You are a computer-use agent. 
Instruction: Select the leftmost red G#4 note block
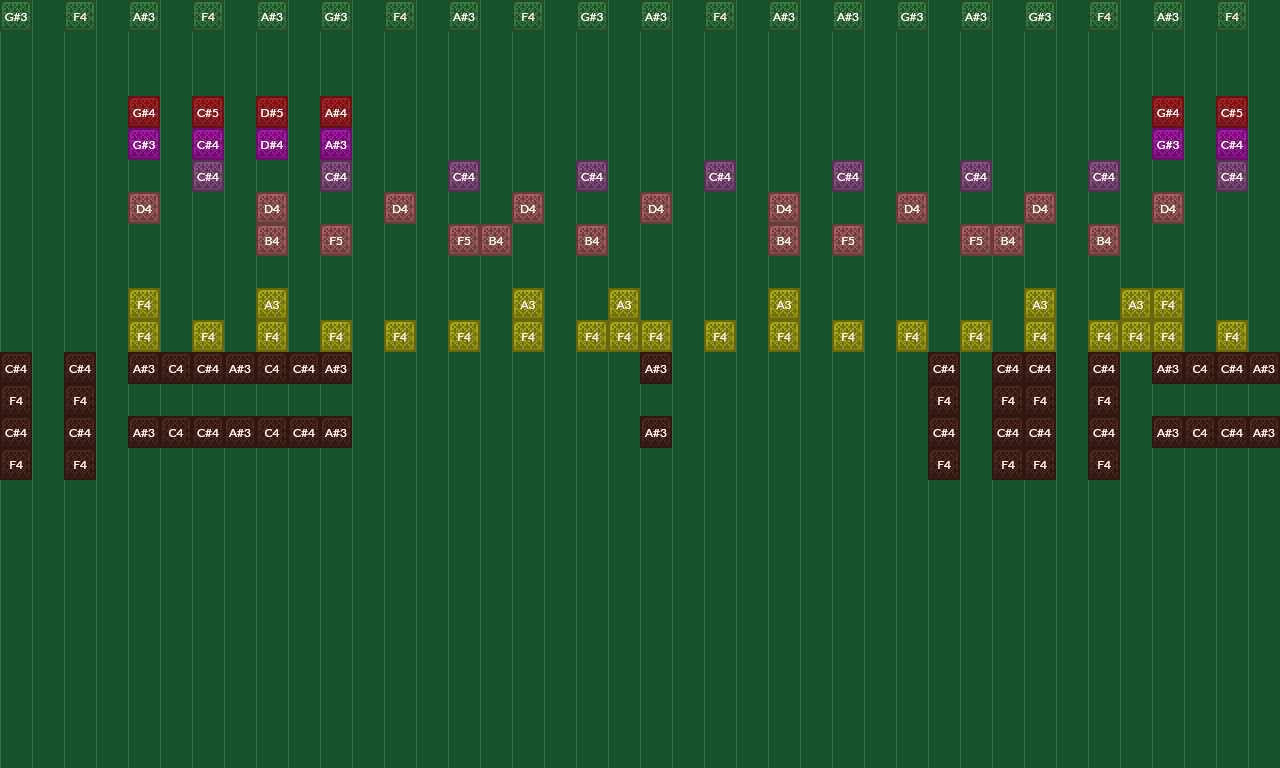coord(144,112)
